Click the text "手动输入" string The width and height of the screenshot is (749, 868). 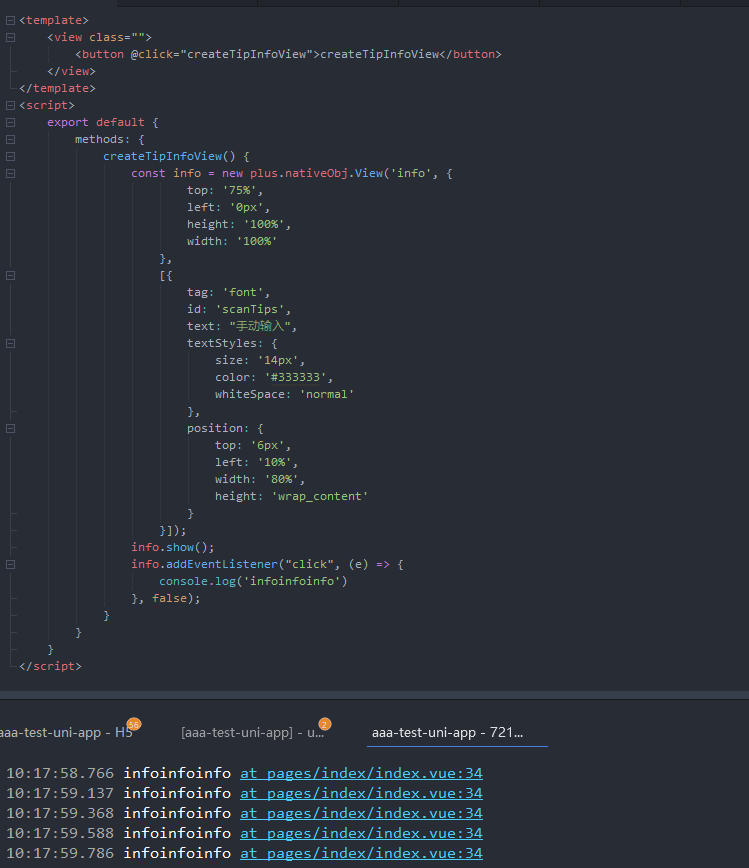pyautogui.click(x=260, y=327)
